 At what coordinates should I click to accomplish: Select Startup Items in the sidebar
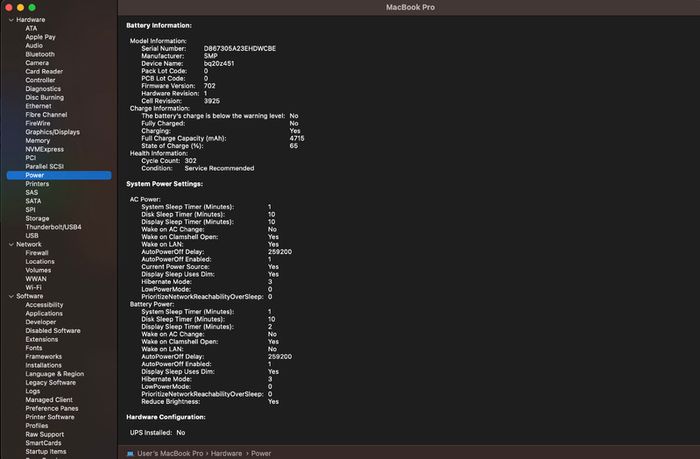pyautogui.click(x=46, y=451)
